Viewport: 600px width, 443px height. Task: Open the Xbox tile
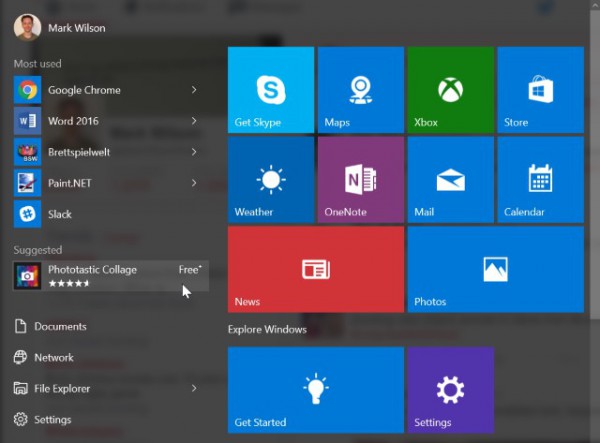coord(450,90)
